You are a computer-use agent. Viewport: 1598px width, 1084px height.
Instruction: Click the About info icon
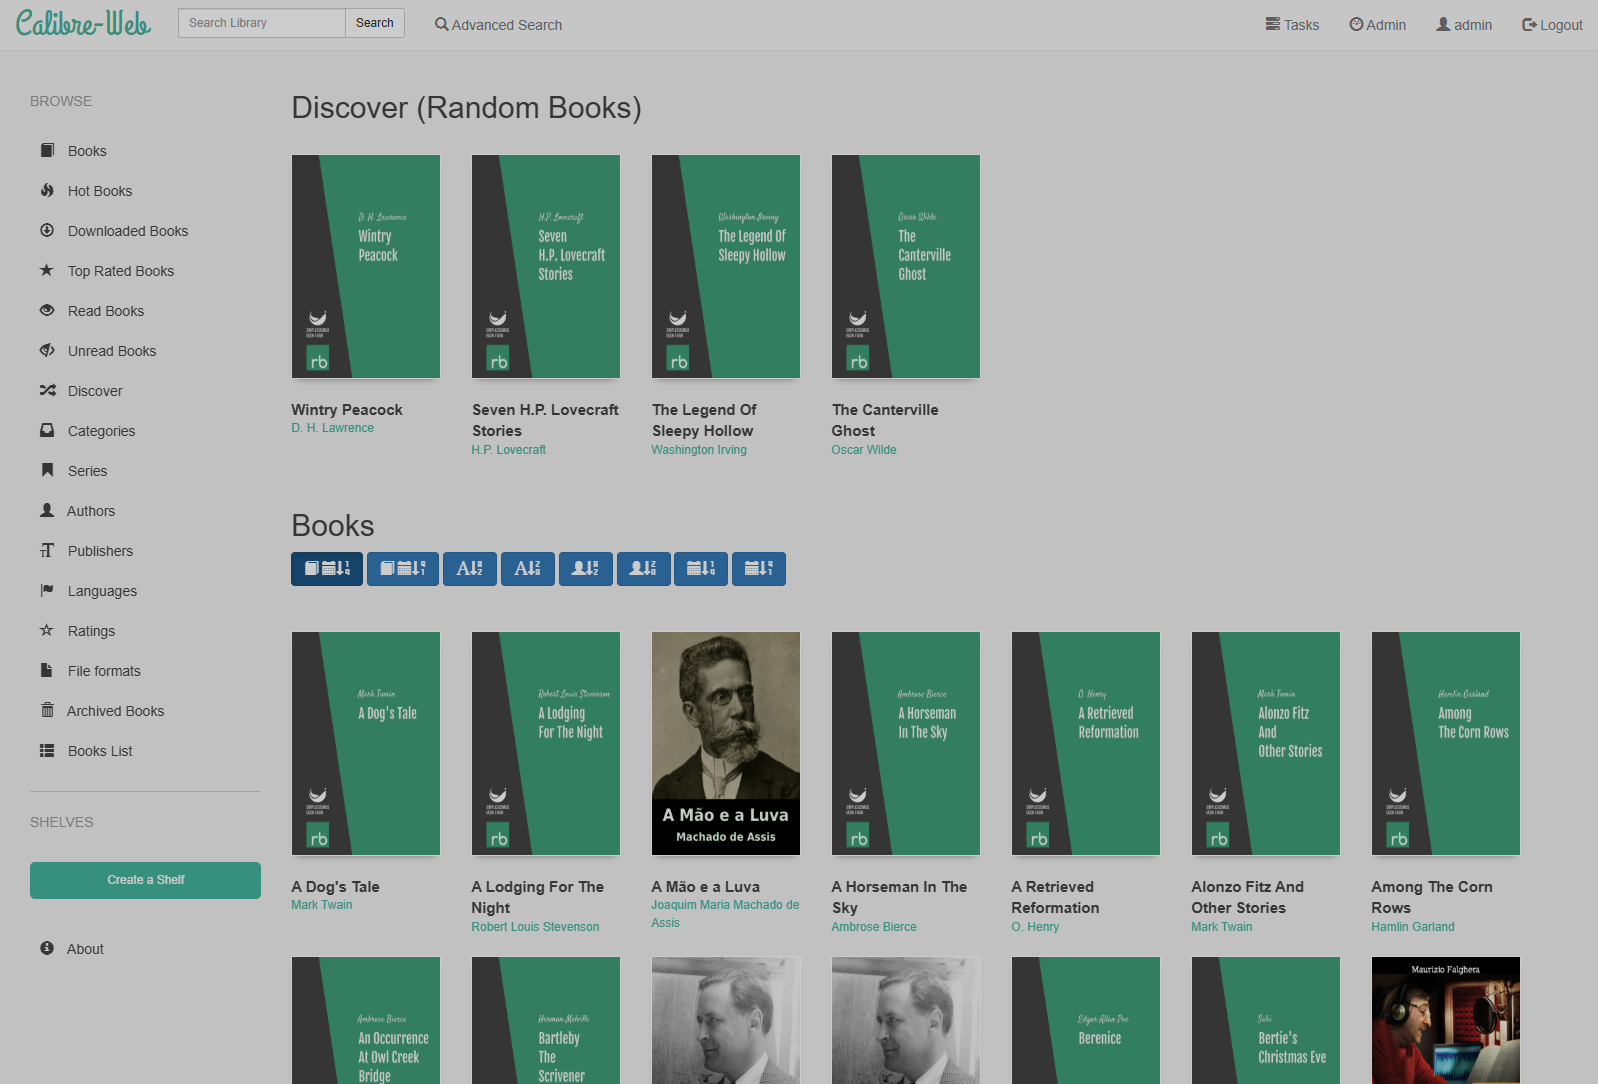47,948
